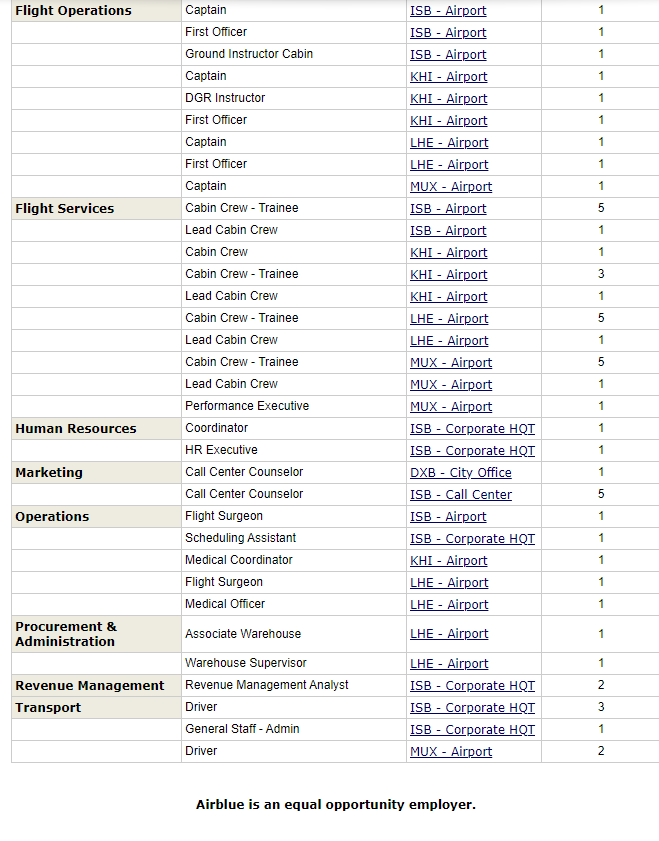Select the Revenue Management Analyst job title
Viewport: 659px width, 841px height.
(266, 685)
